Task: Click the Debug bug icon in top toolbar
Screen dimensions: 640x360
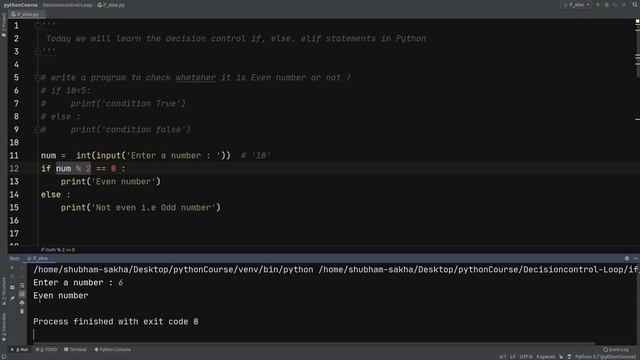Action: tap(607, 5)
